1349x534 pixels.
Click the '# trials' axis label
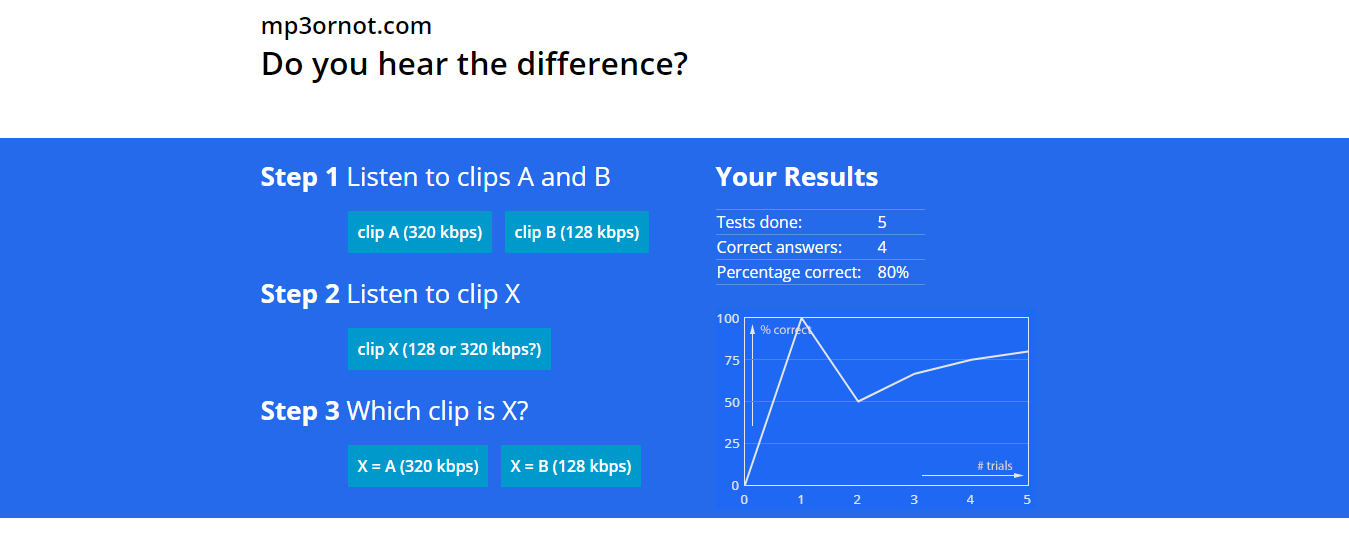point(994,465)
